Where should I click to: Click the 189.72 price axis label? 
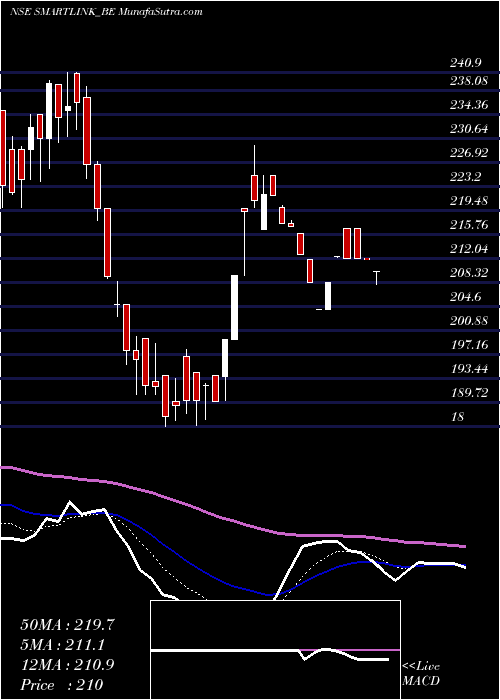click(x=469, y=393)
